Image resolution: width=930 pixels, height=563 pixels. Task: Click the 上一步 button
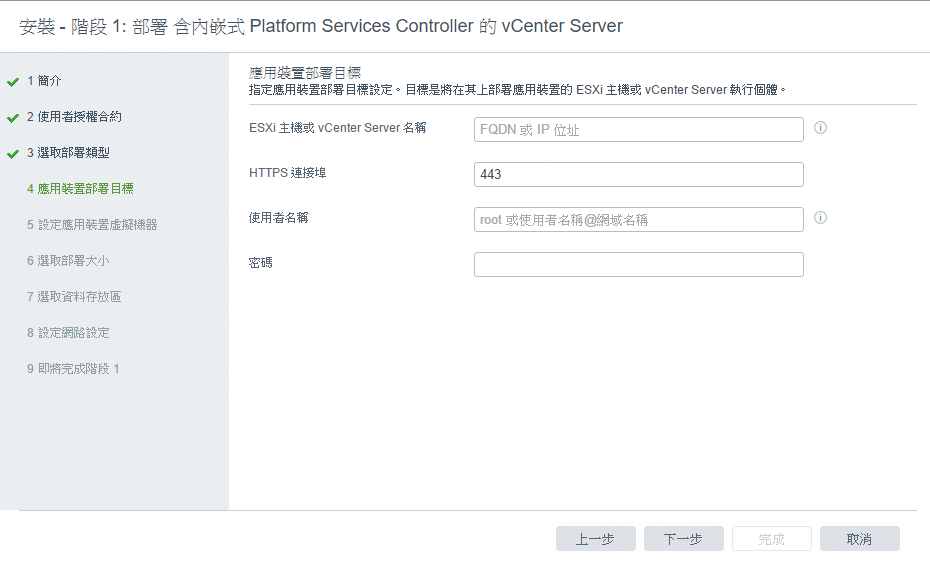595,539
